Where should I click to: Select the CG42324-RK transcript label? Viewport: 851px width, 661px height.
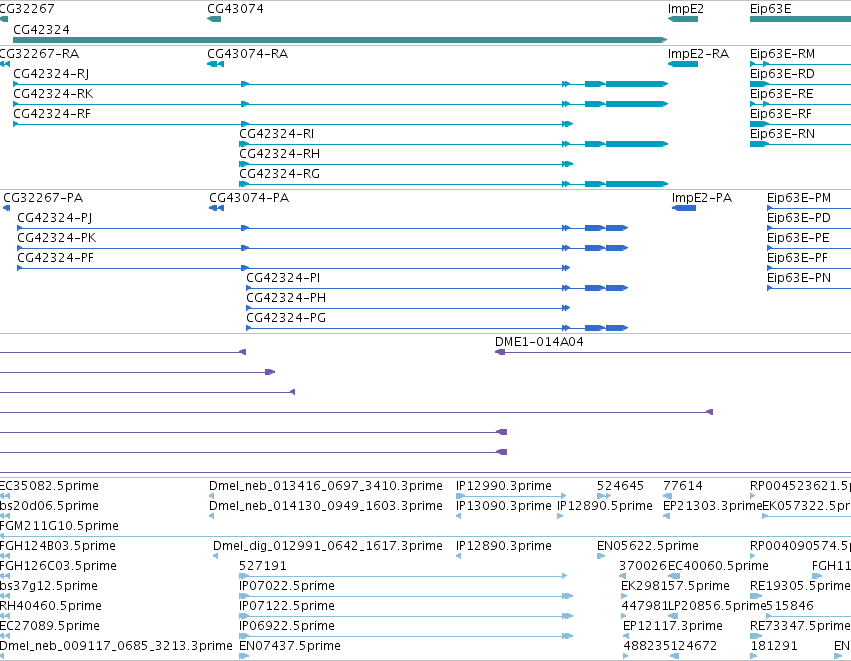pos(53,94)
